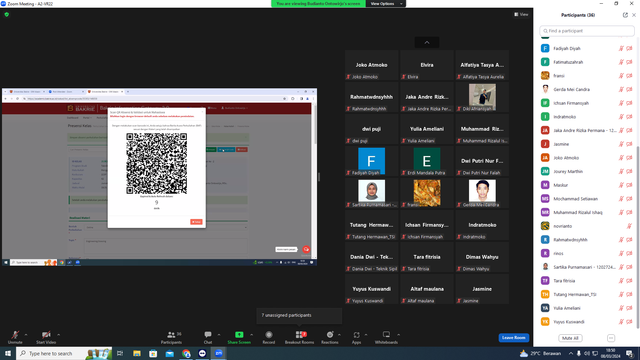
Task: Open Task View from the taskbar
Action: (x=120, y=353)
